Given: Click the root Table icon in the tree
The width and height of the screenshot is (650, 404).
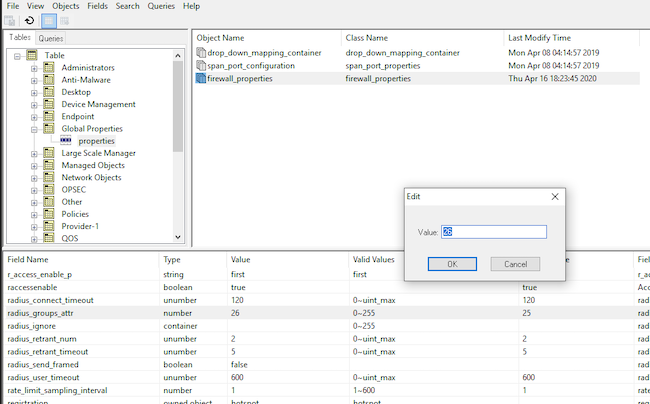Looking at the screenshot, I should click(32, 55).
